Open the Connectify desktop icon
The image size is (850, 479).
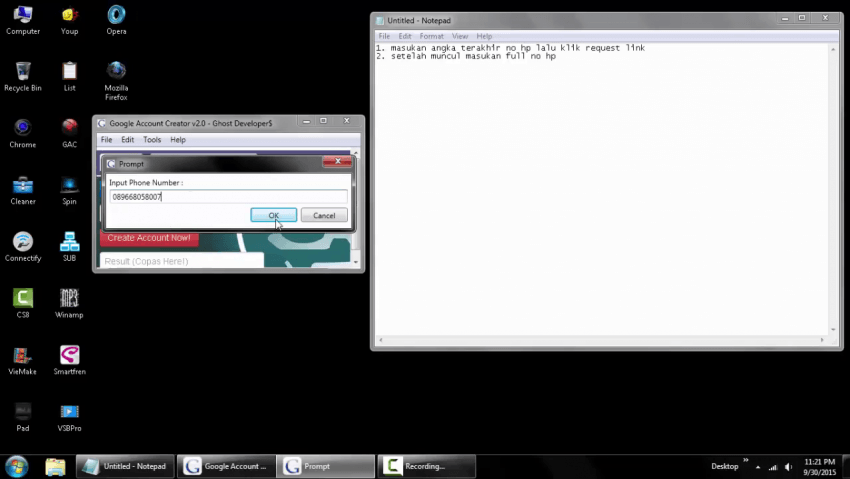(22, 242)
